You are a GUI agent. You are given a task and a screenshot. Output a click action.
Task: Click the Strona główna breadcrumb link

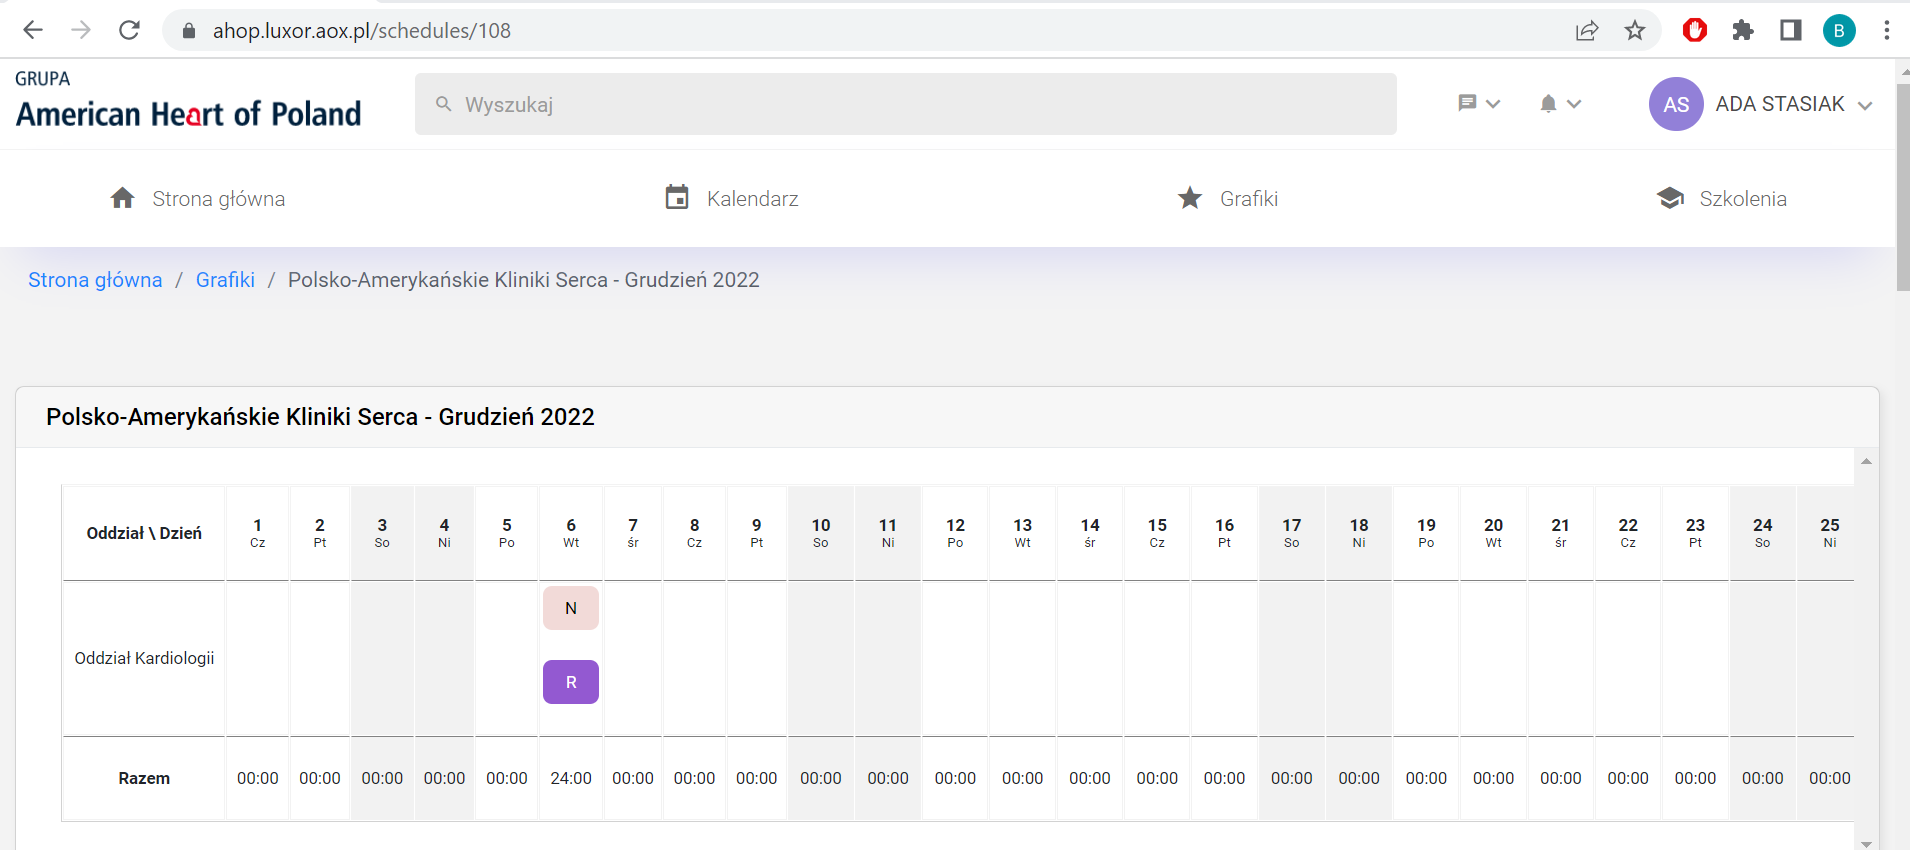[95, 280]
